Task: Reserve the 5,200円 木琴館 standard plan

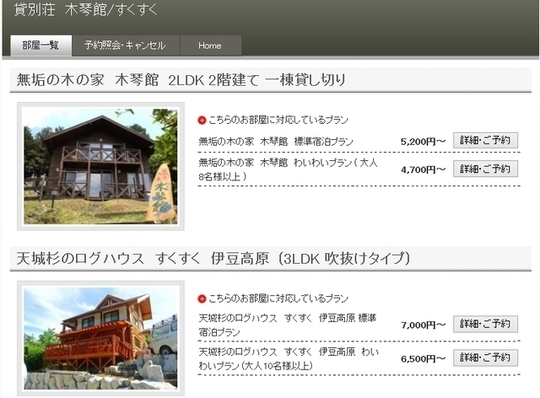Action: pyautogui.click(x=485, y=140)
